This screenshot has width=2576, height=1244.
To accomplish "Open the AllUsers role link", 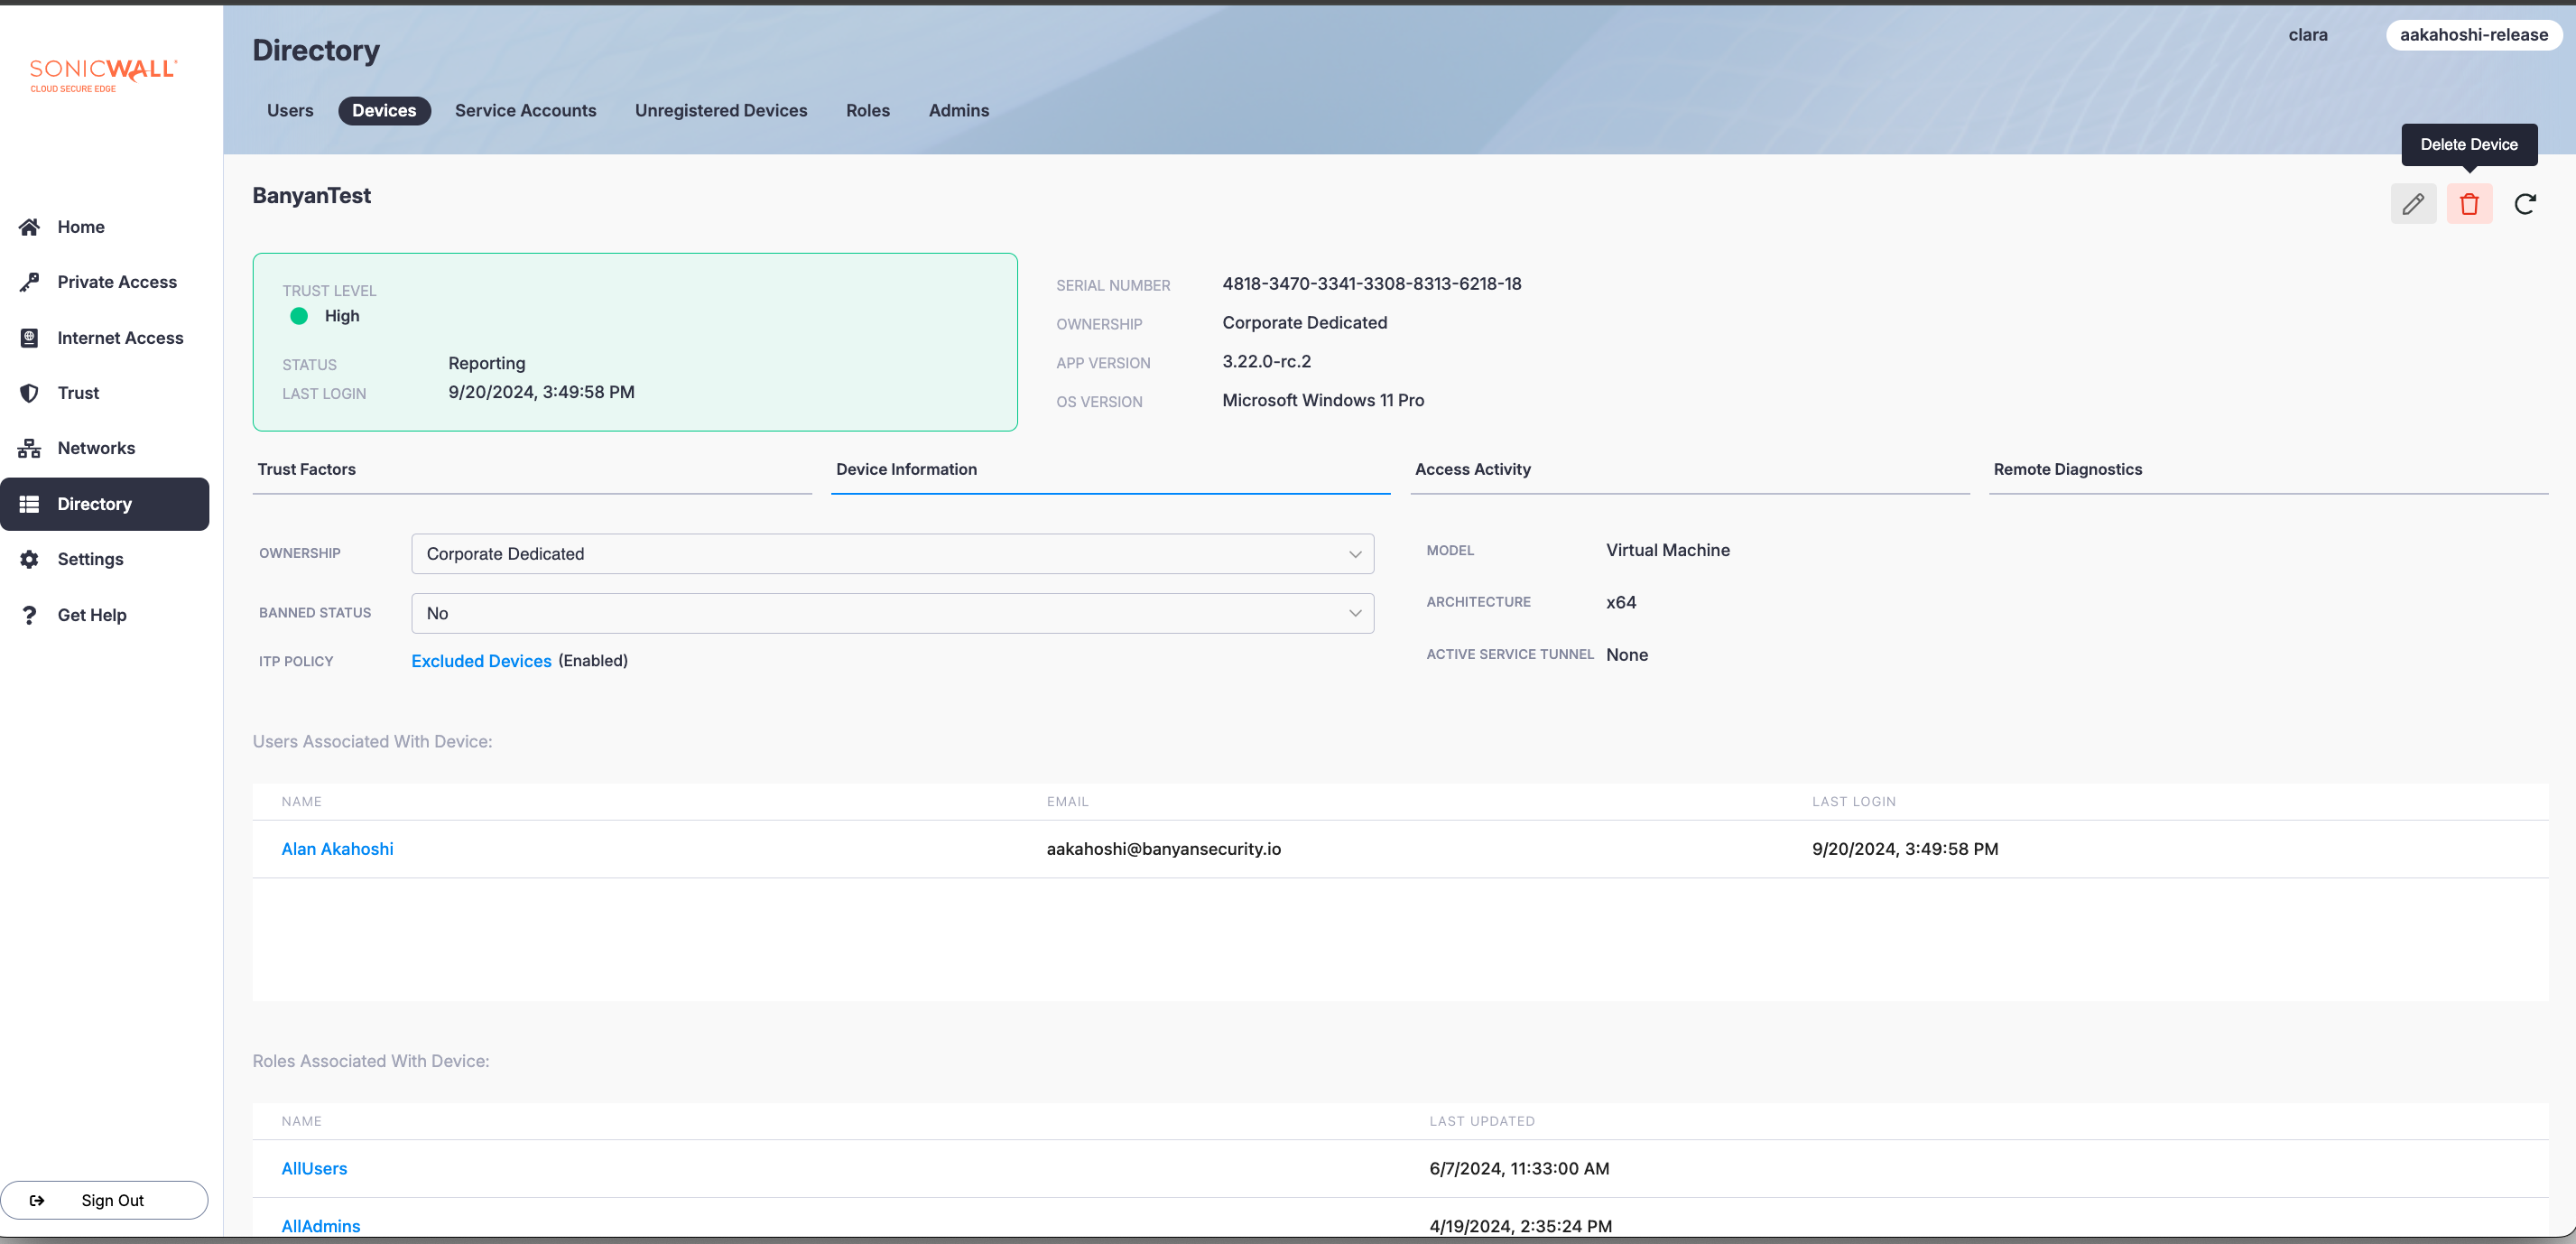I will [x=314, y=1168].
